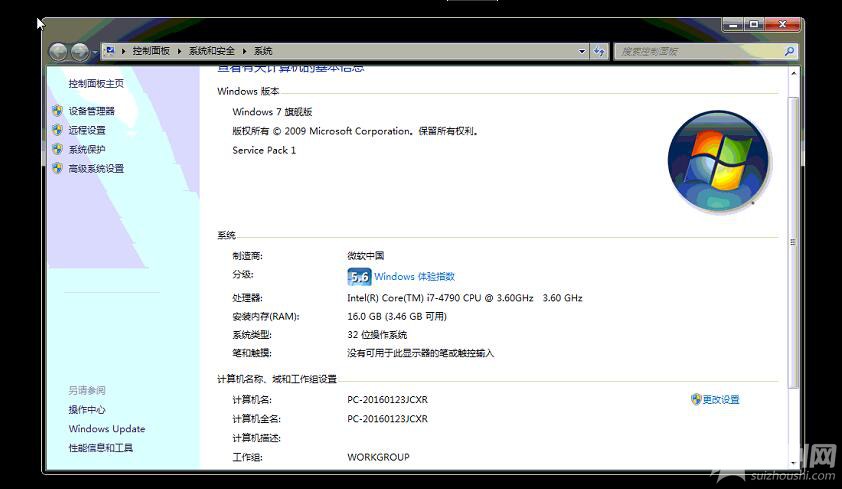Click the vertical scrollbar thumb
Screen dimensions: 842x489
(x=794, y=242)
